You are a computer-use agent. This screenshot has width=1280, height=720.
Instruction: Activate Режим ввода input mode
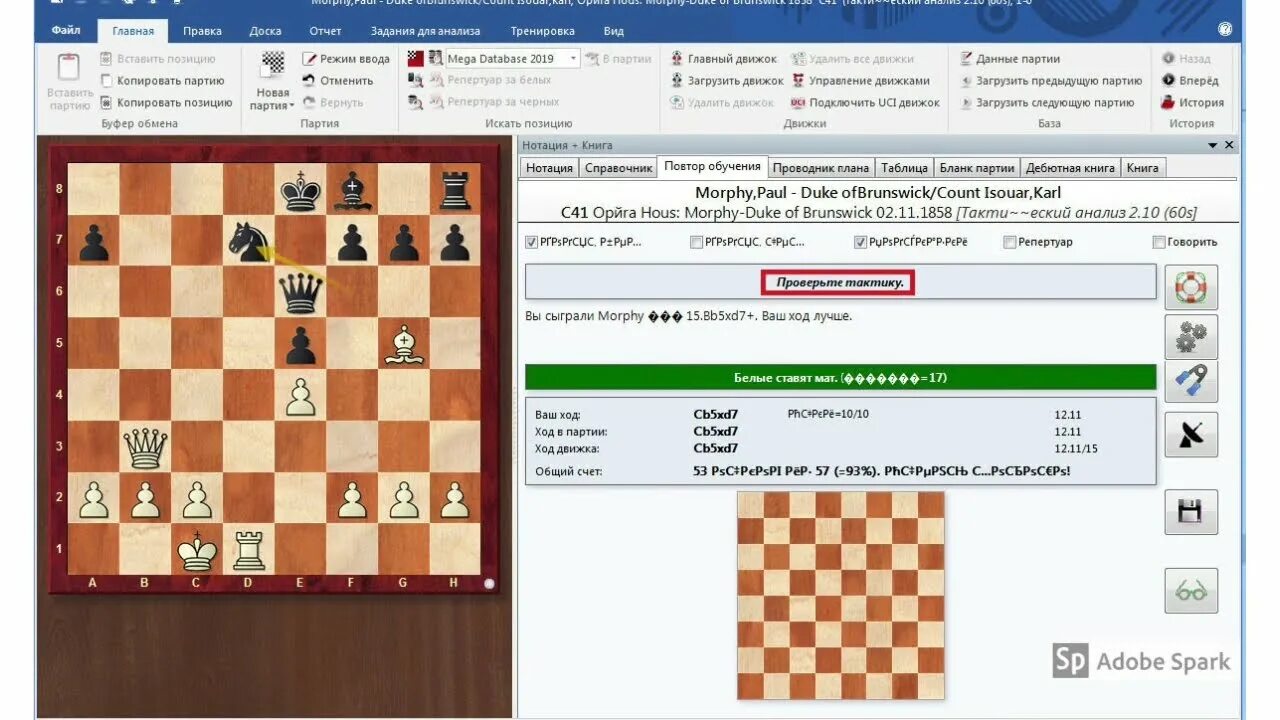point(346,59)
